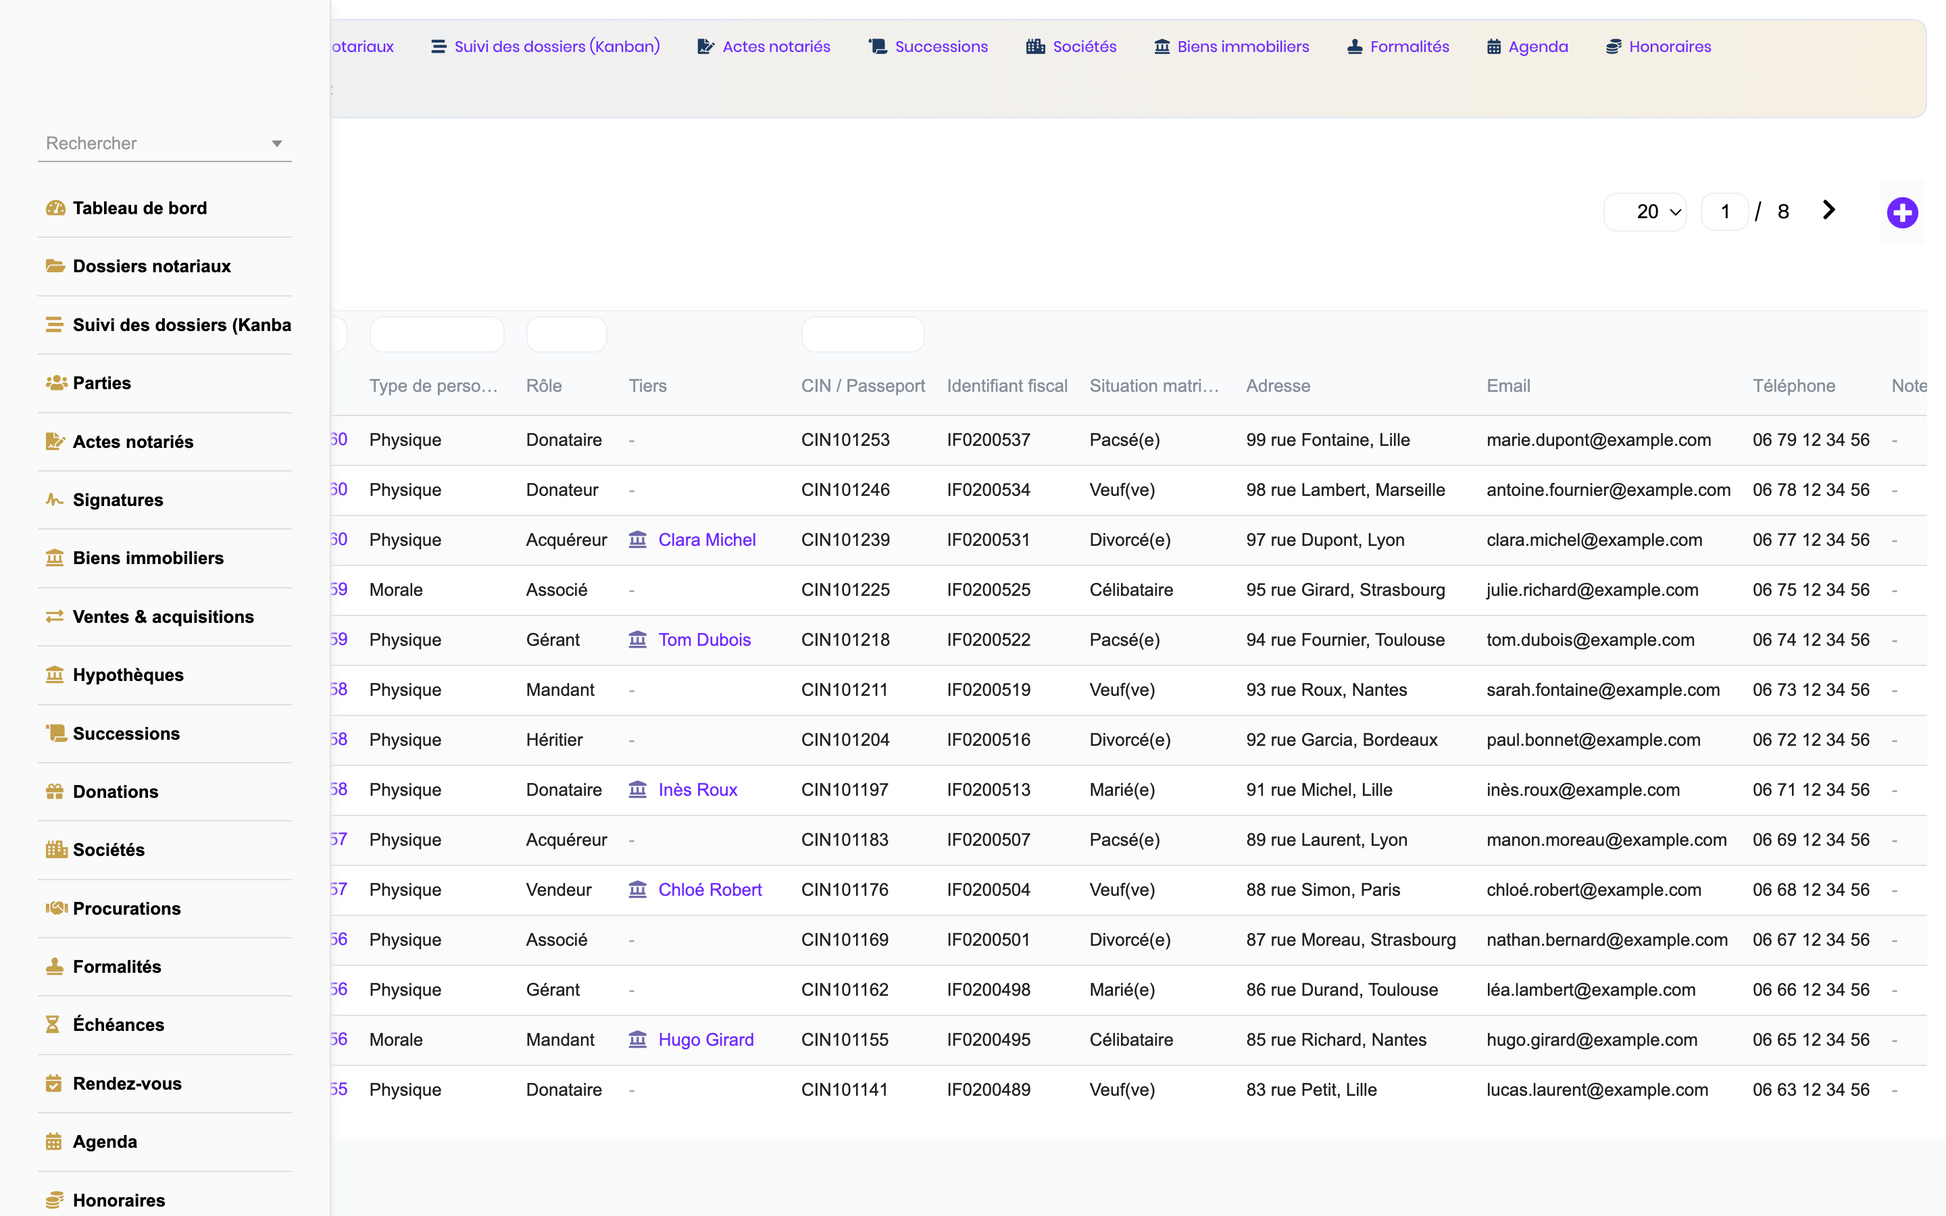Click the Échéances hourglass icon
Image resolution: width=1946 pixels, height=1216 pixels.
(53, 1024)
